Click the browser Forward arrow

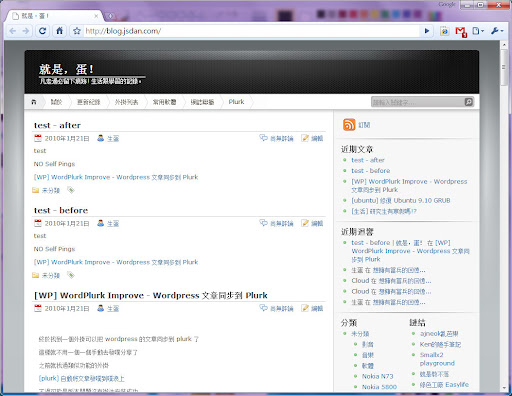click(26, 31)
